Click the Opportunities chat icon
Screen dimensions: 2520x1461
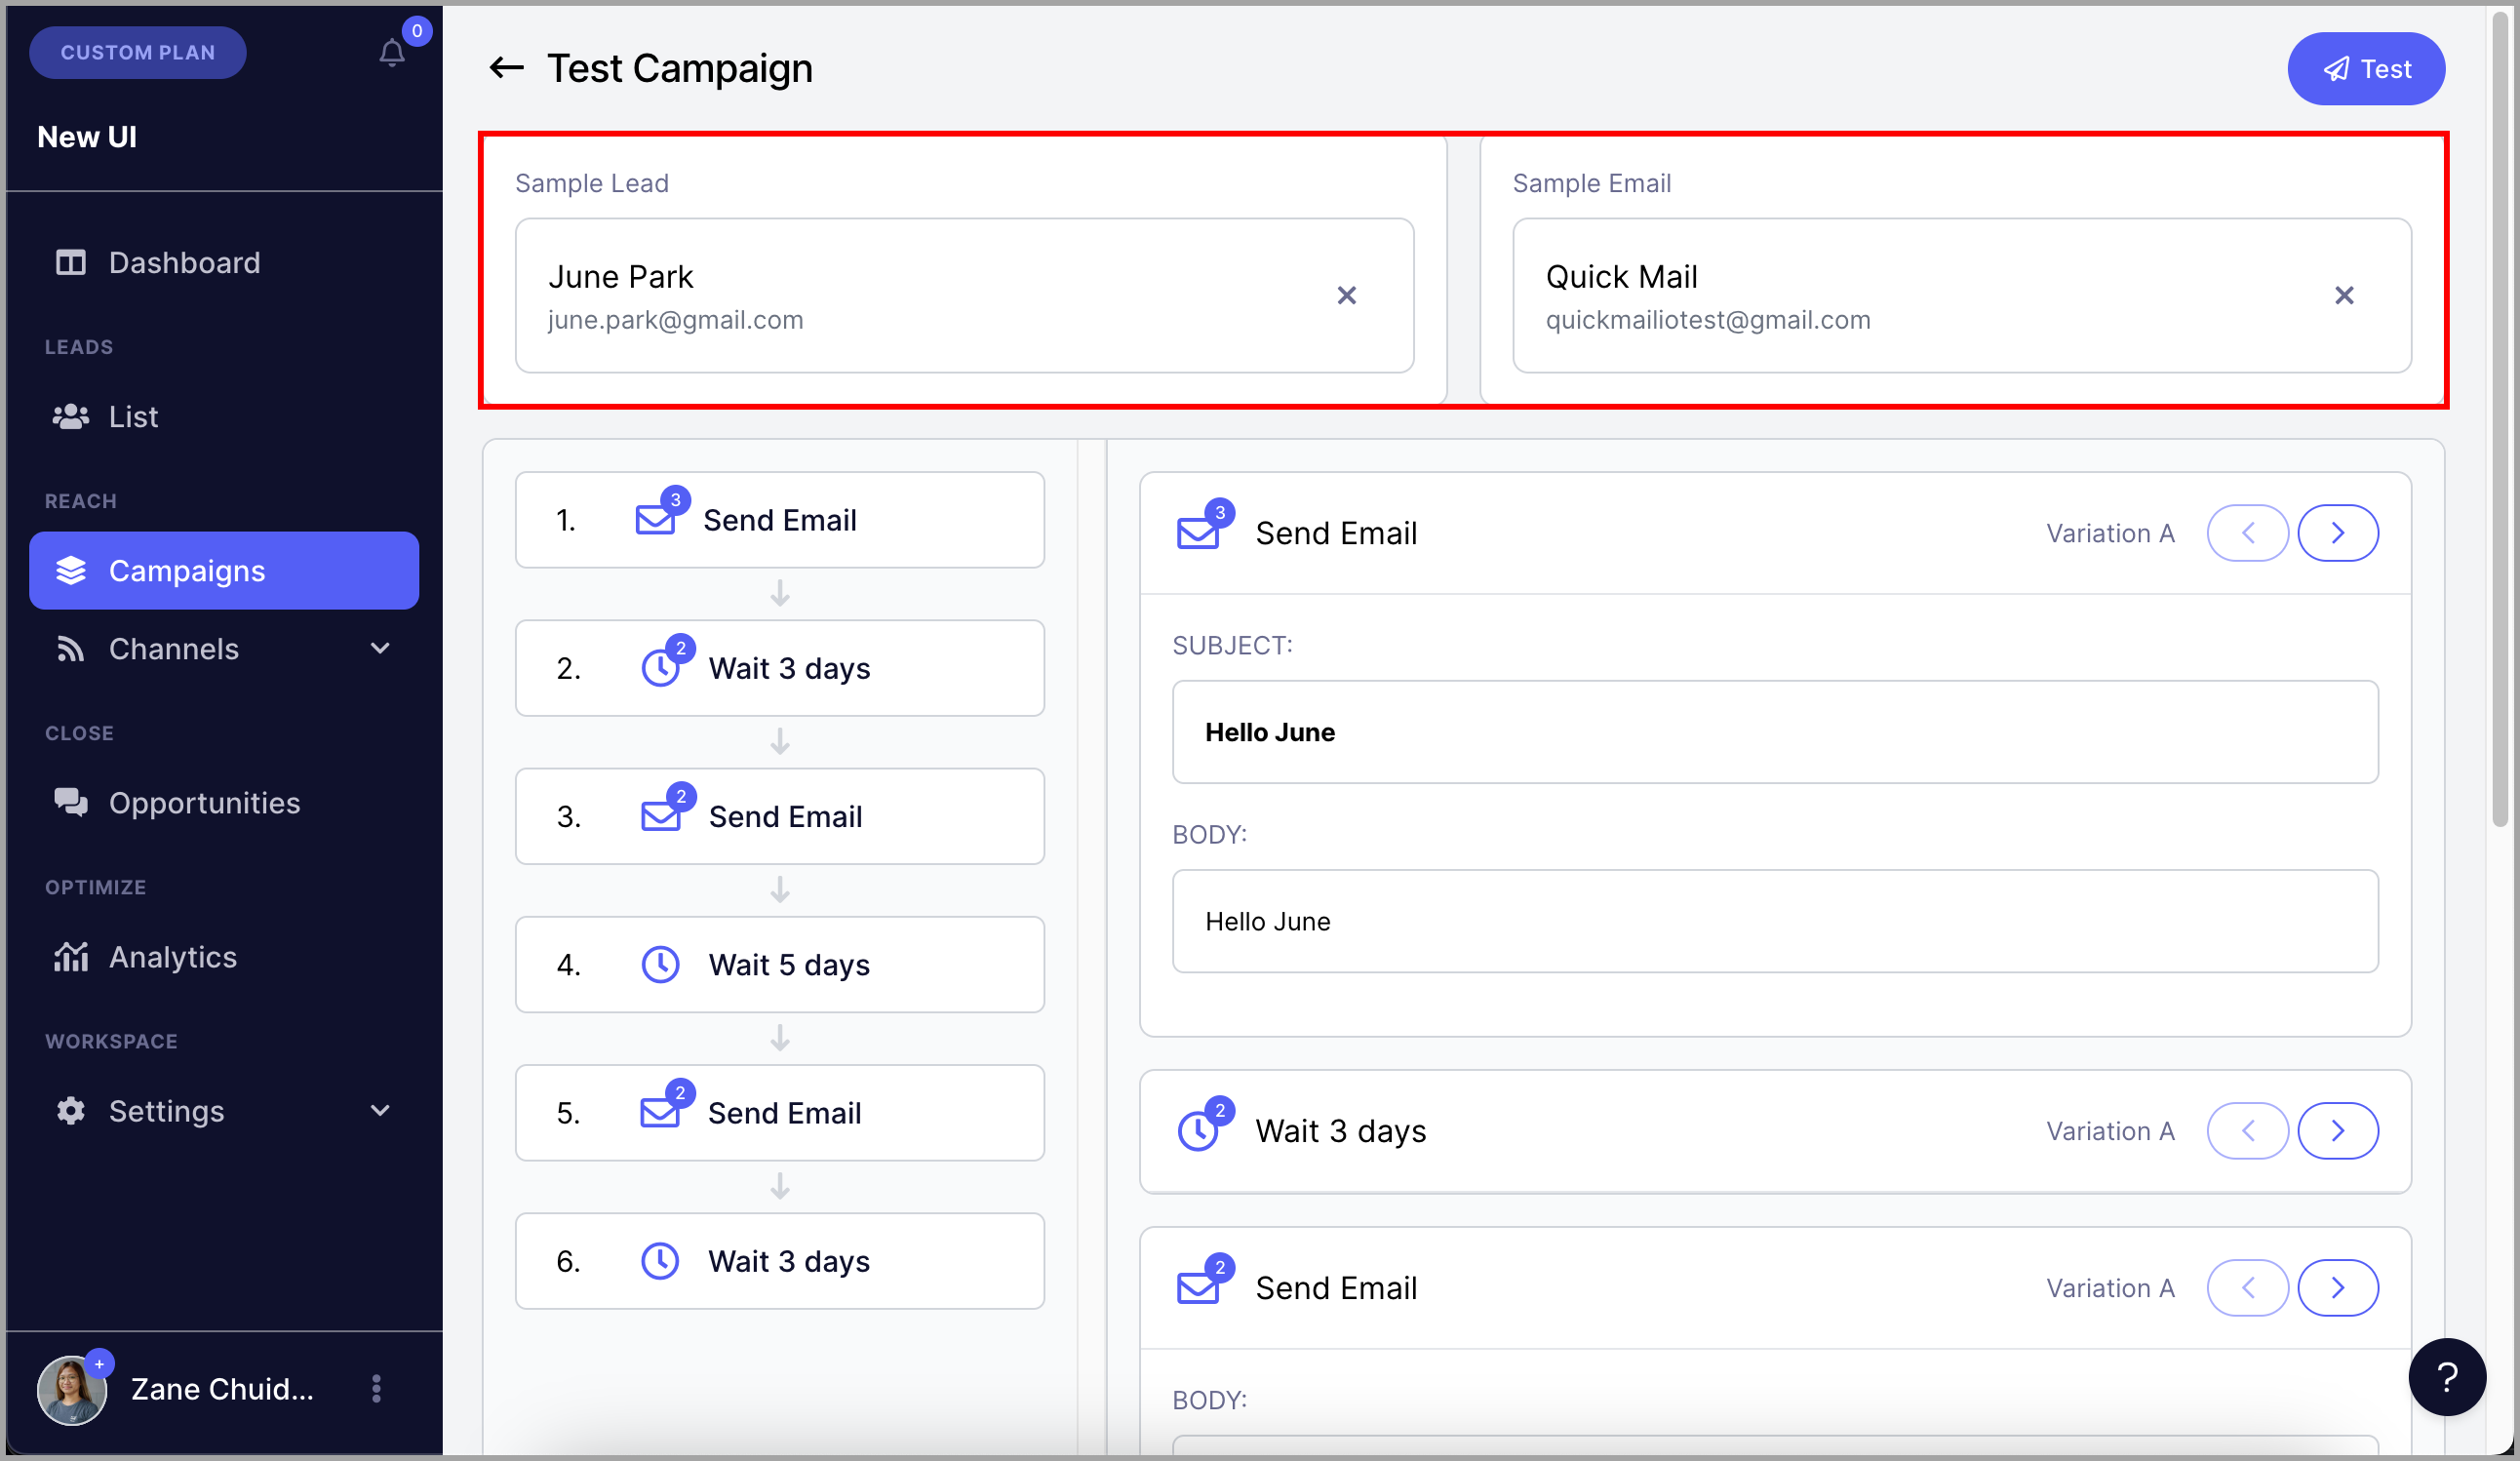[x=70, y=802]
